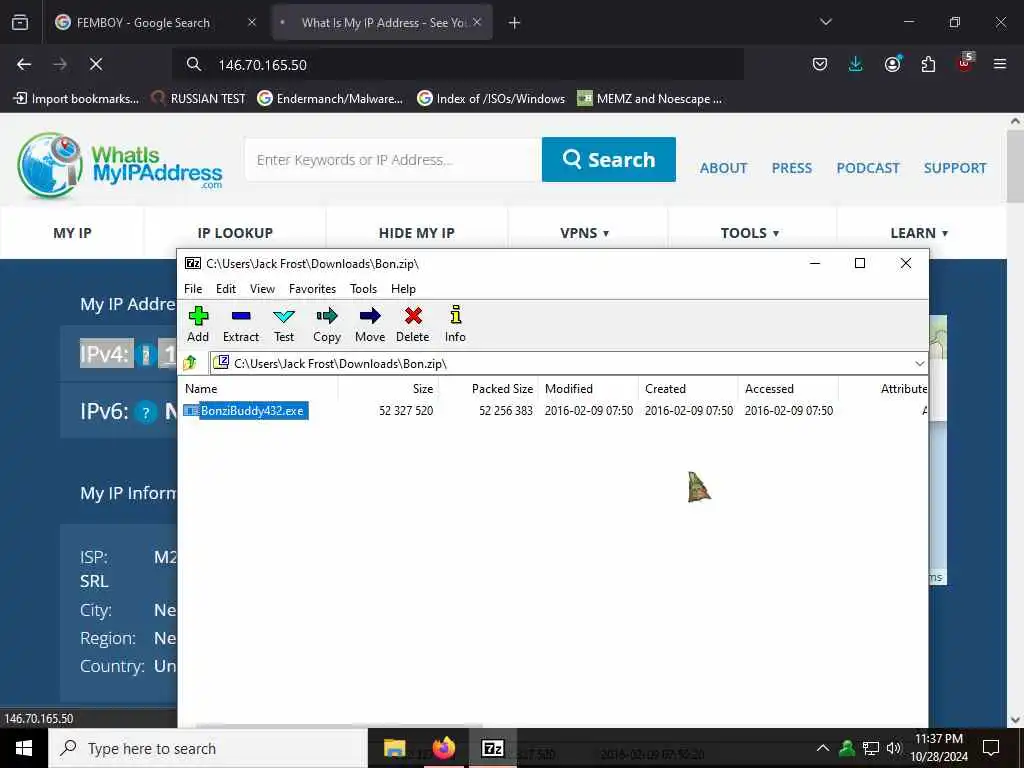
Task: Switch to Firefox on the taskbar
Action: point(443,748)
